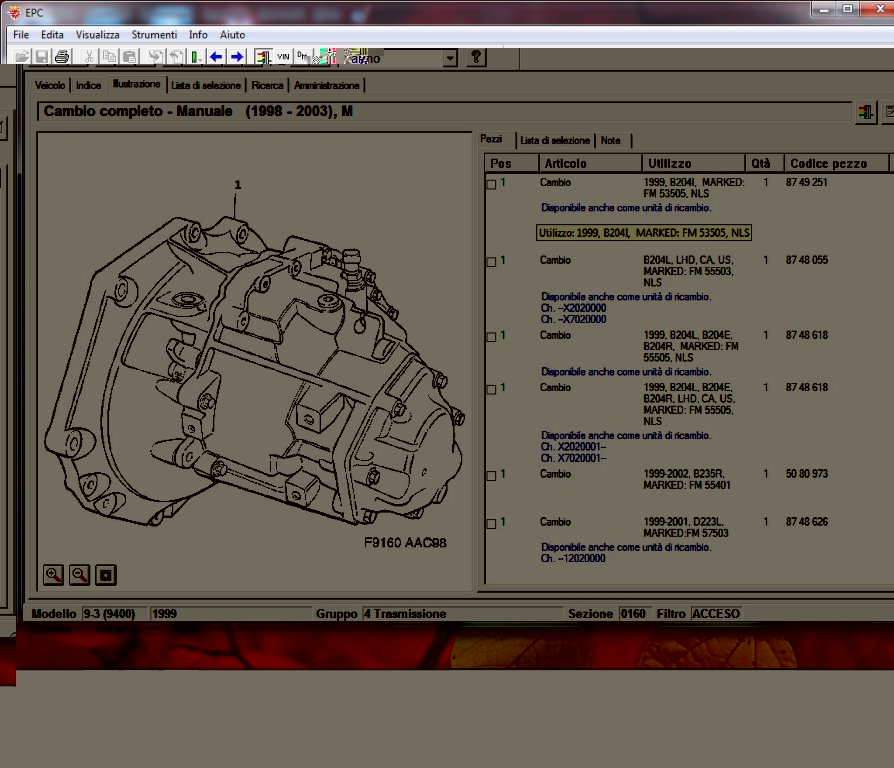The image size is (894, 768).
Task: Click the illustration code F9160 AAC98
Action: pyautogui.click(x=405, y=543)
